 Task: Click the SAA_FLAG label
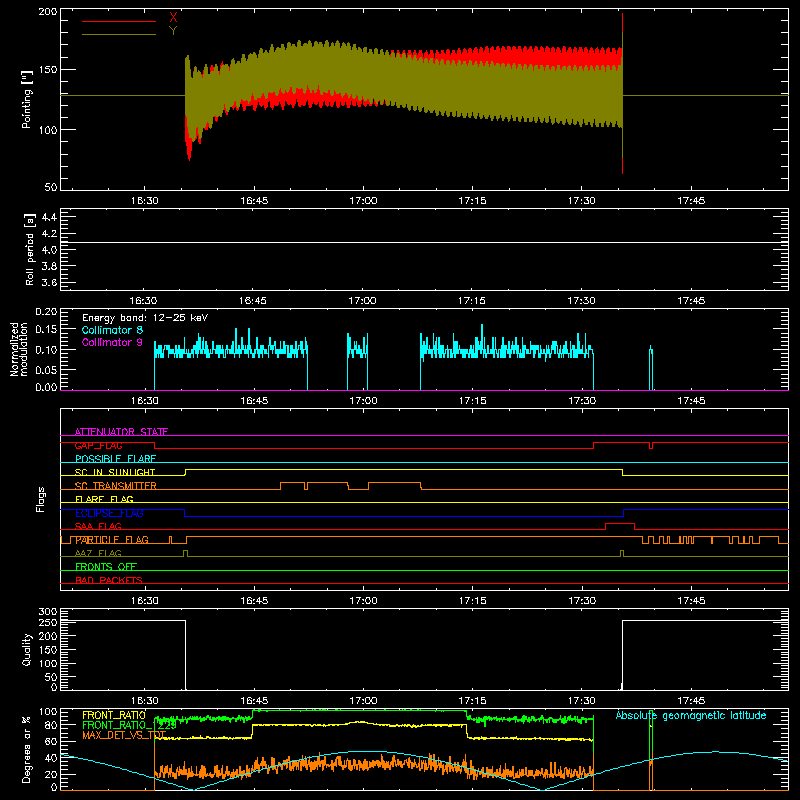point(98,526)
